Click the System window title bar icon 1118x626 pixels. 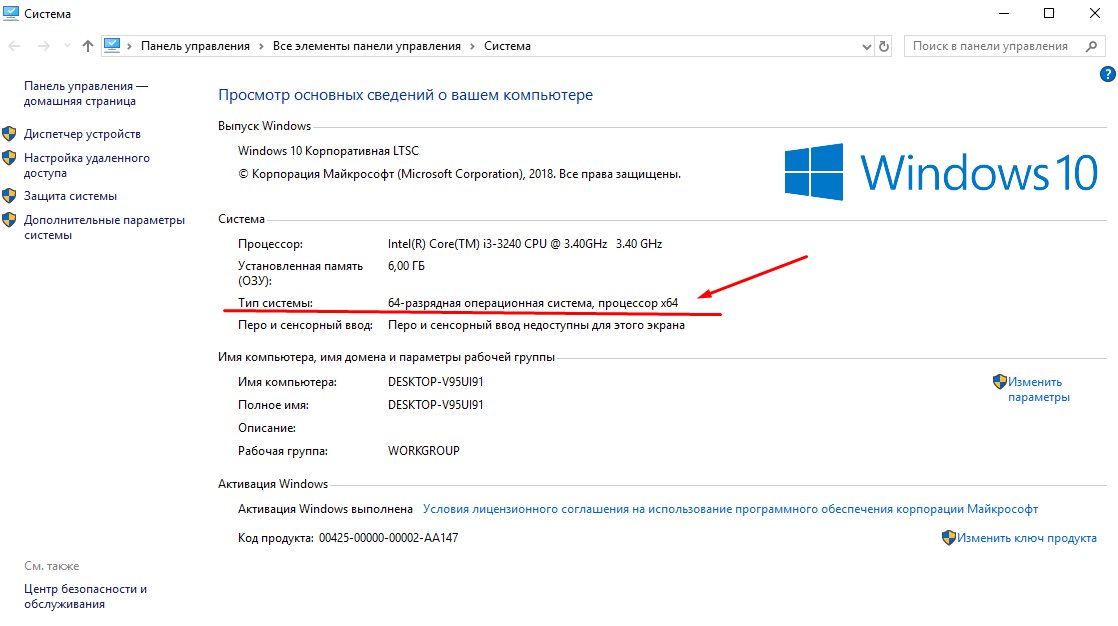tap(11, 13)
